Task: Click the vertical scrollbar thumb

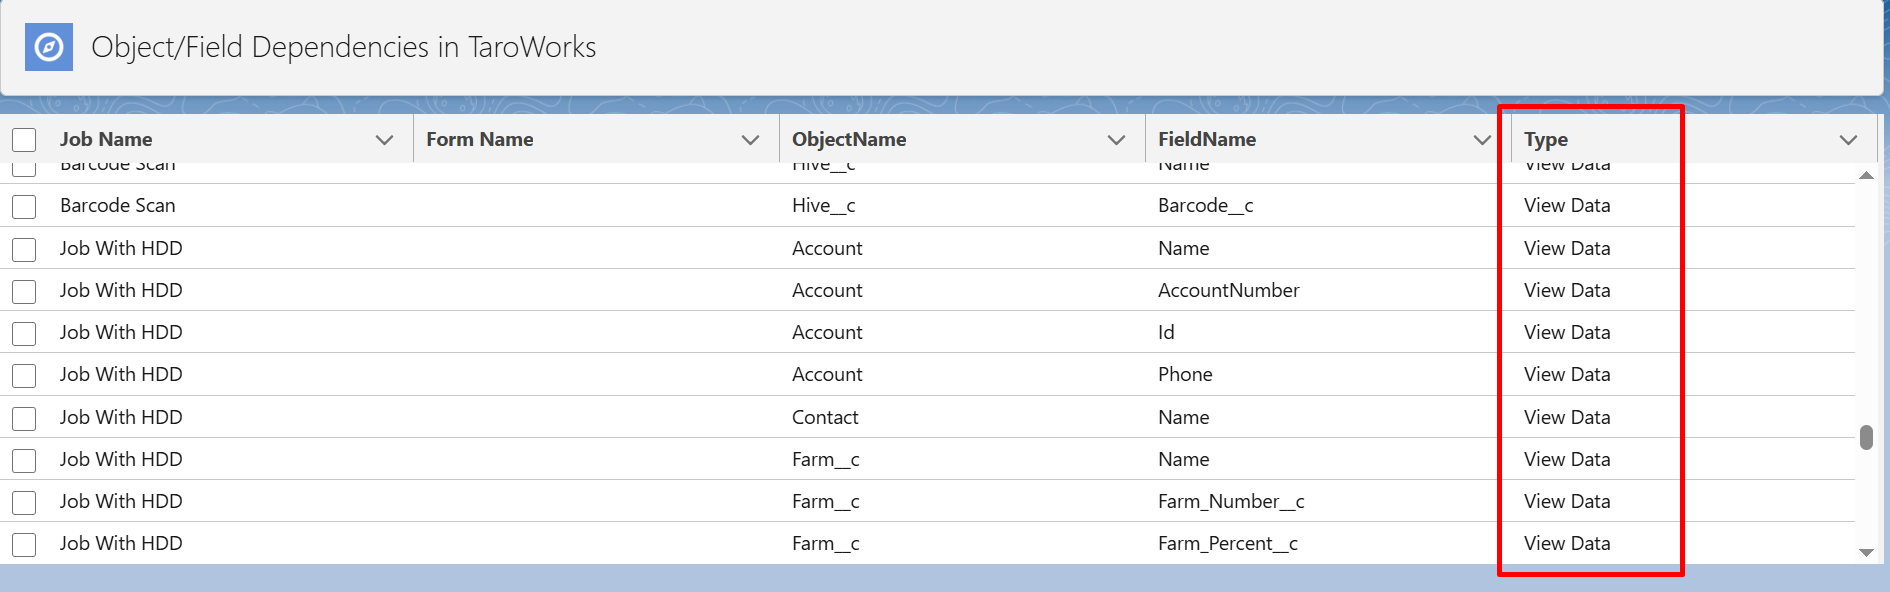Action: tap(1866, 438)
